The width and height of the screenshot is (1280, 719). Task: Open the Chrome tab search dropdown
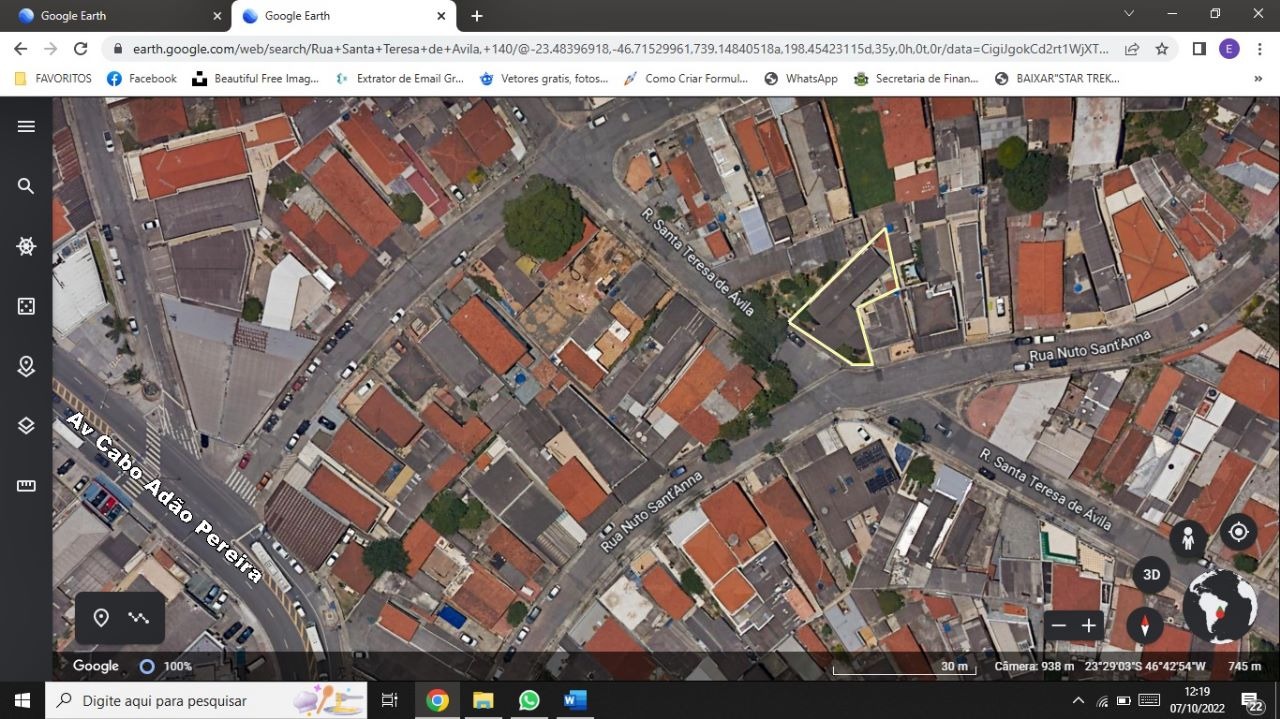(x=1129, y=14)
